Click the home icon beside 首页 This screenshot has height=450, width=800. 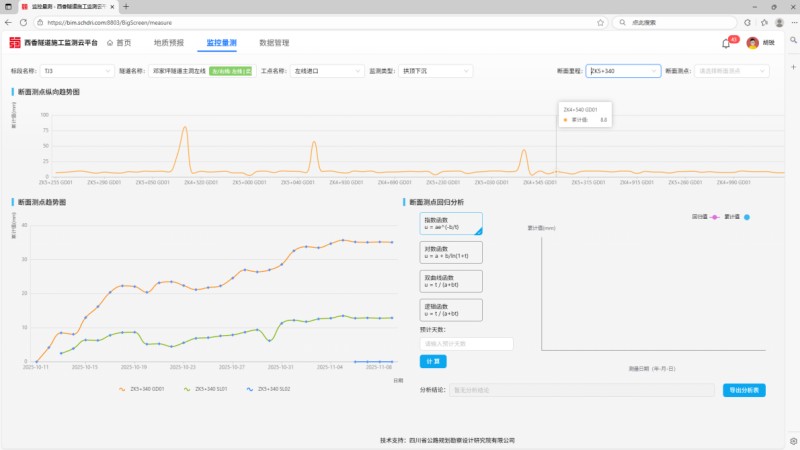pos(110,43)
